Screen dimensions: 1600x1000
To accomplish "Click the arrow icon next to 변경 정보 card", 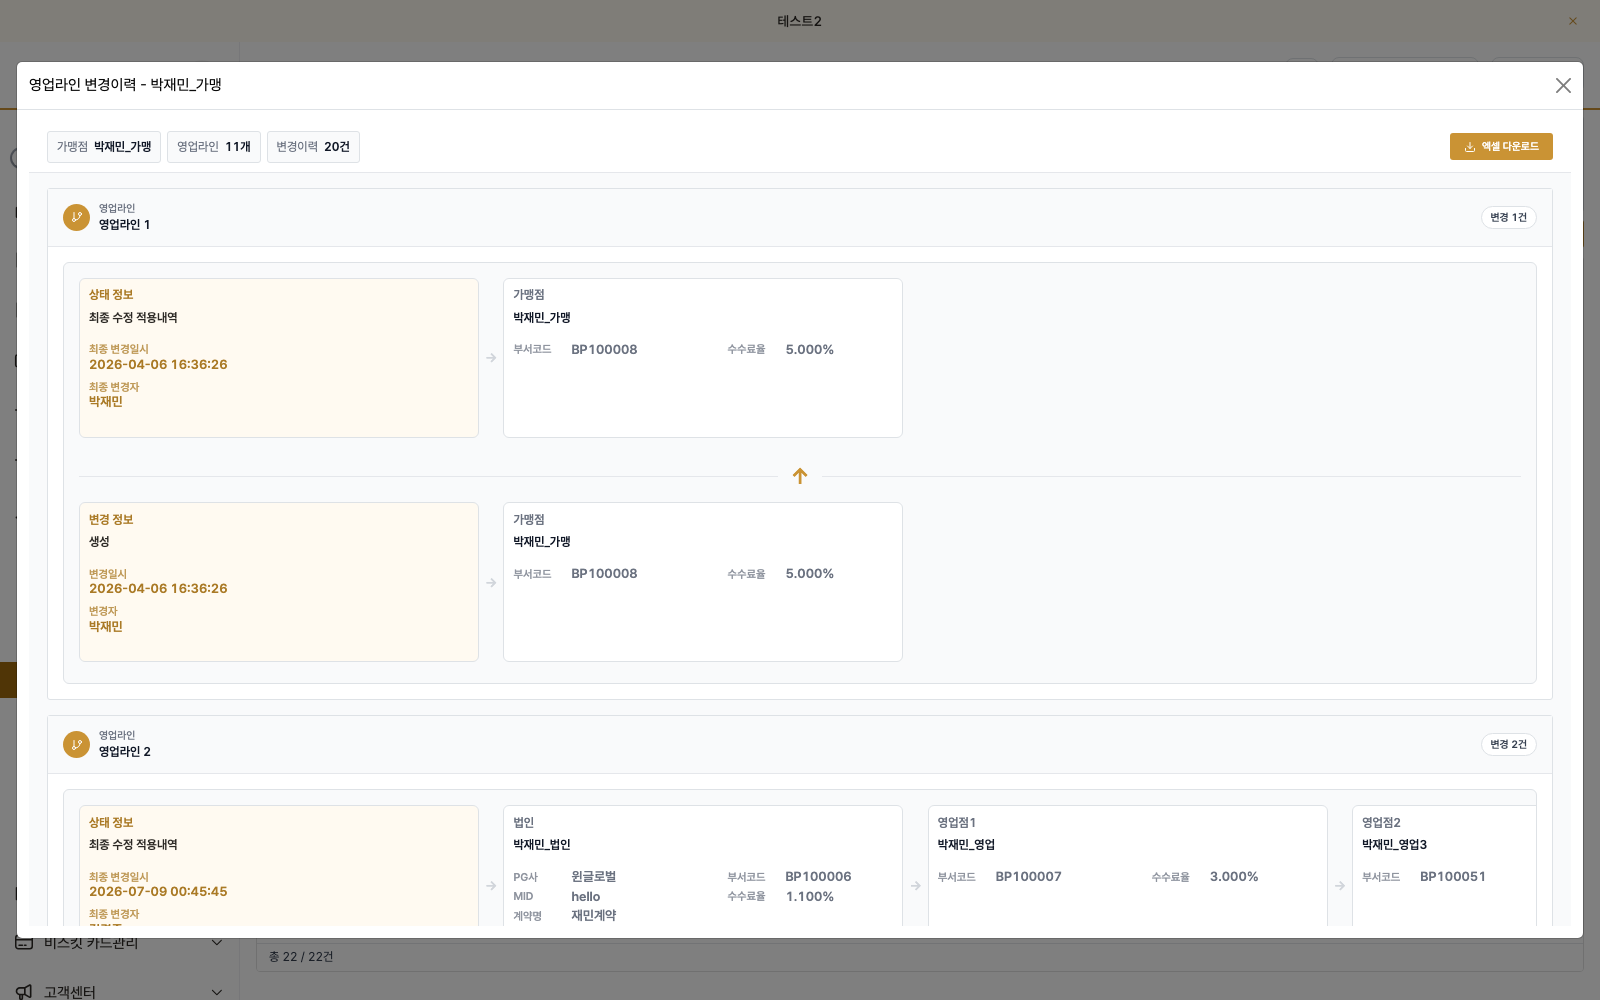I will click(491, 583).
